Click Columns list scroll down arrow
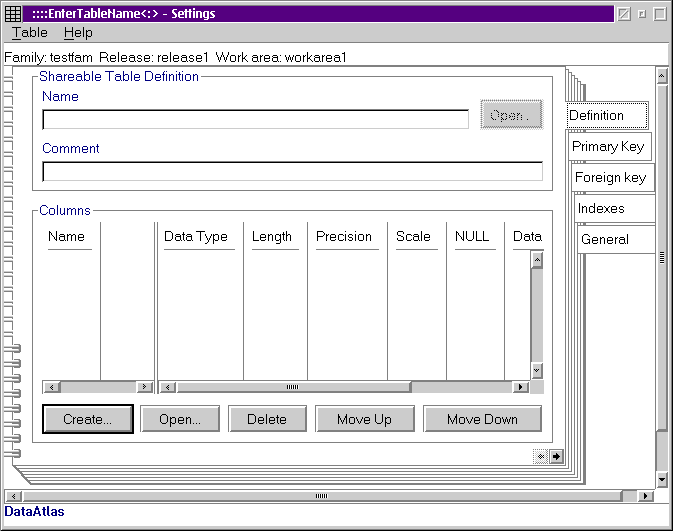The image size is (673, 531). [x=536, y=370]
